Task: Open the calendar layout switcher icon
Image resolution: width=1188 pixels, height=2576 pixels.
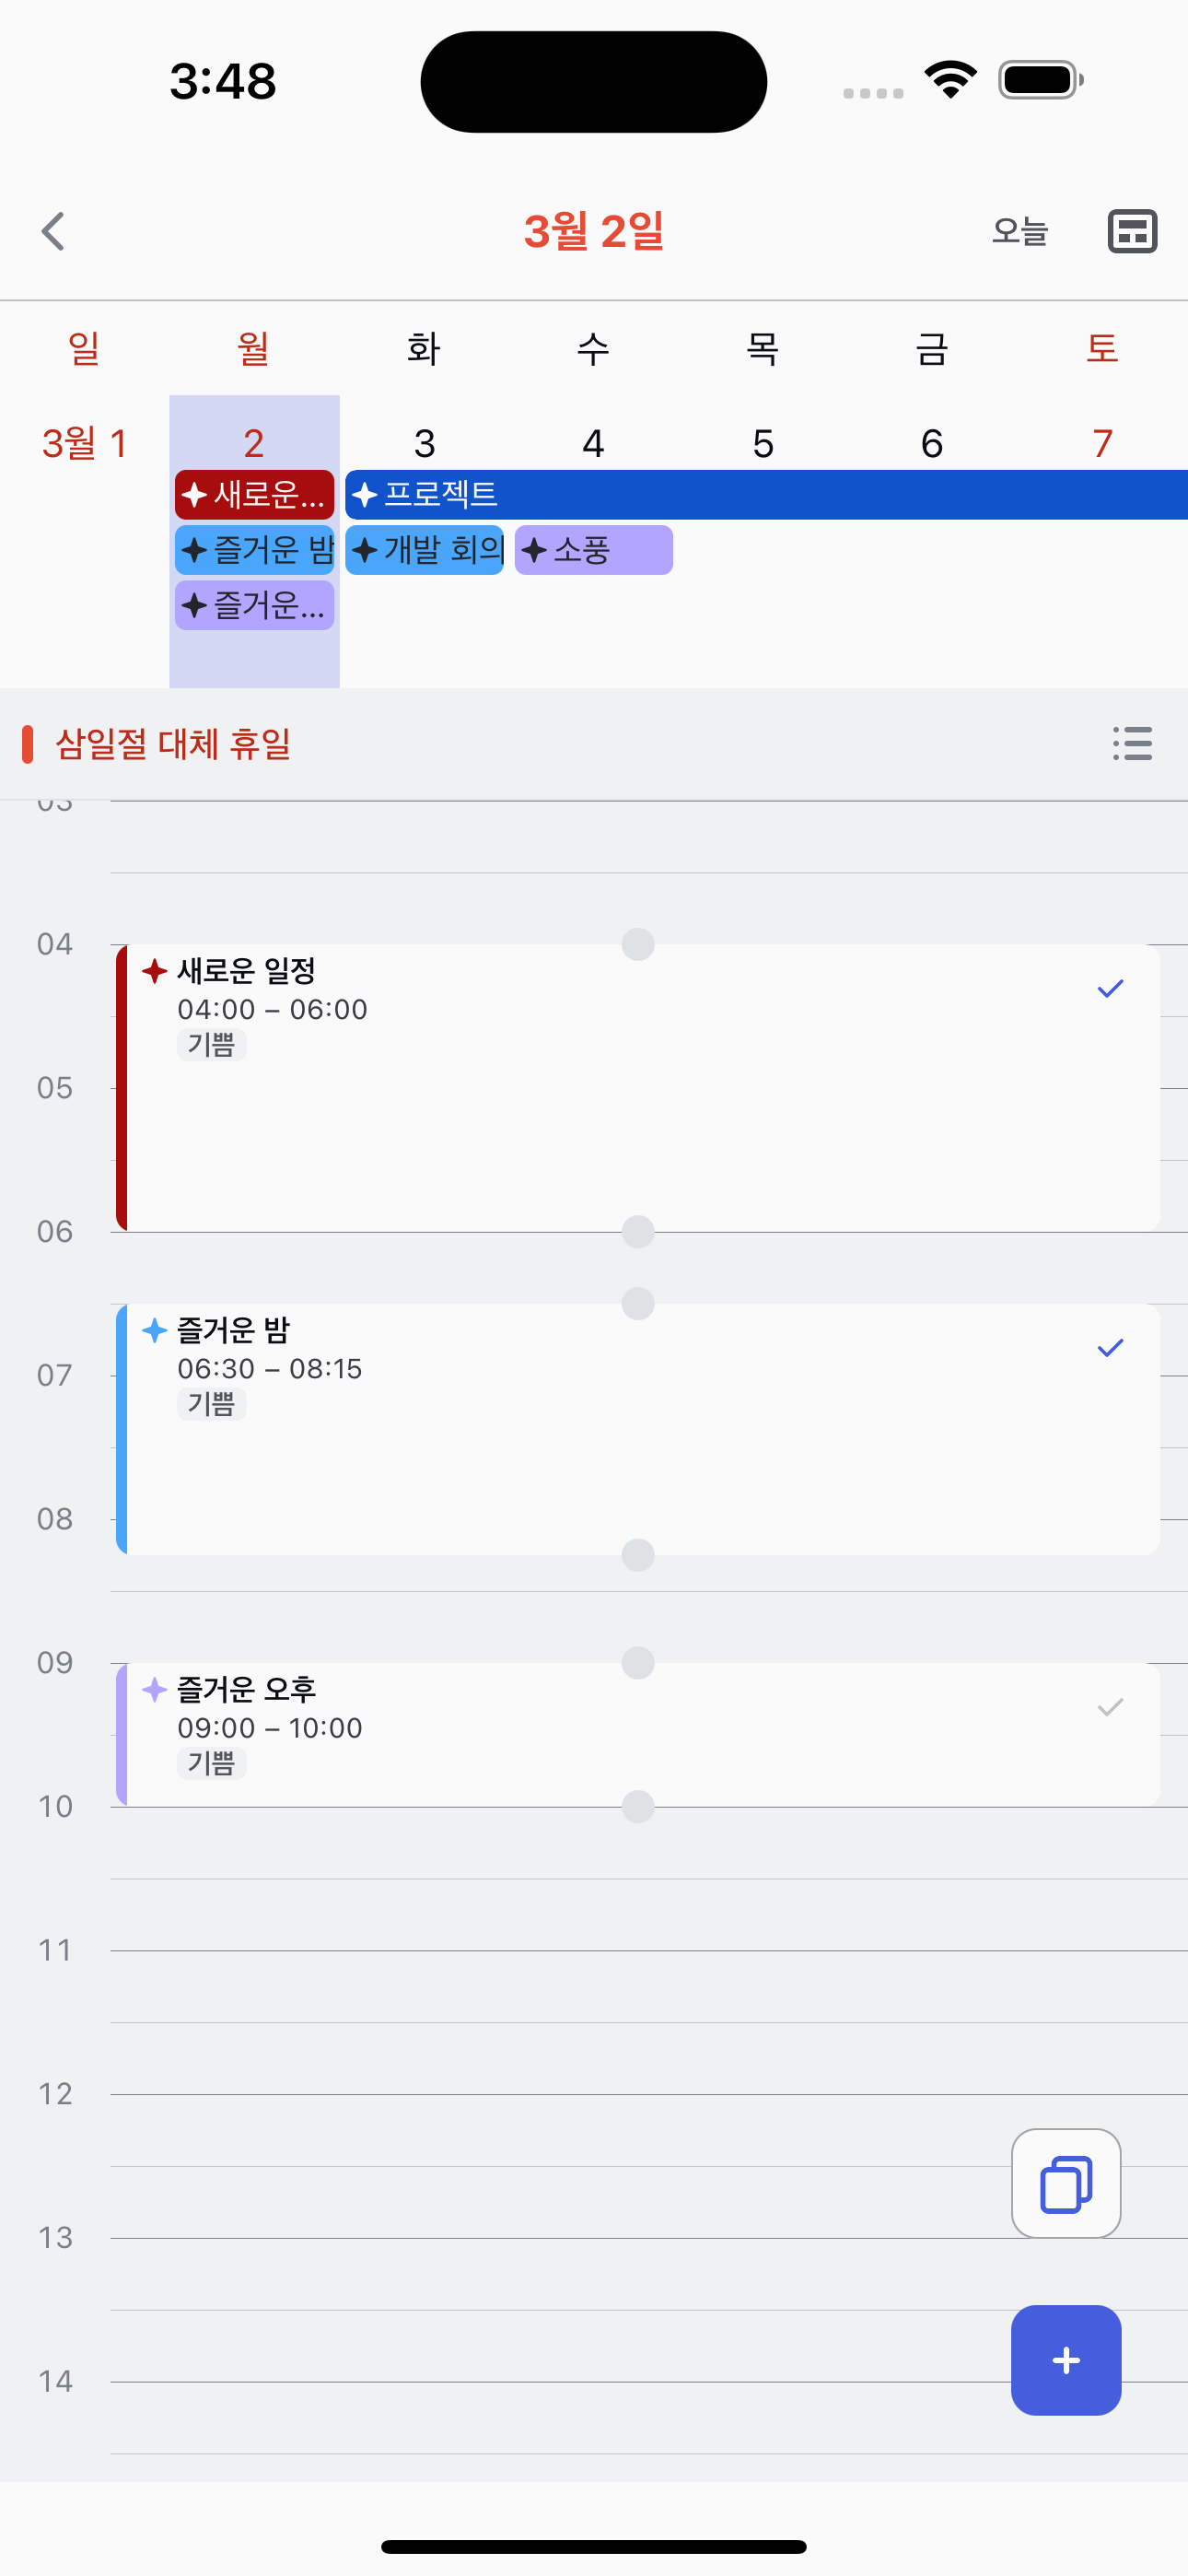Action: coord(1131,231)
